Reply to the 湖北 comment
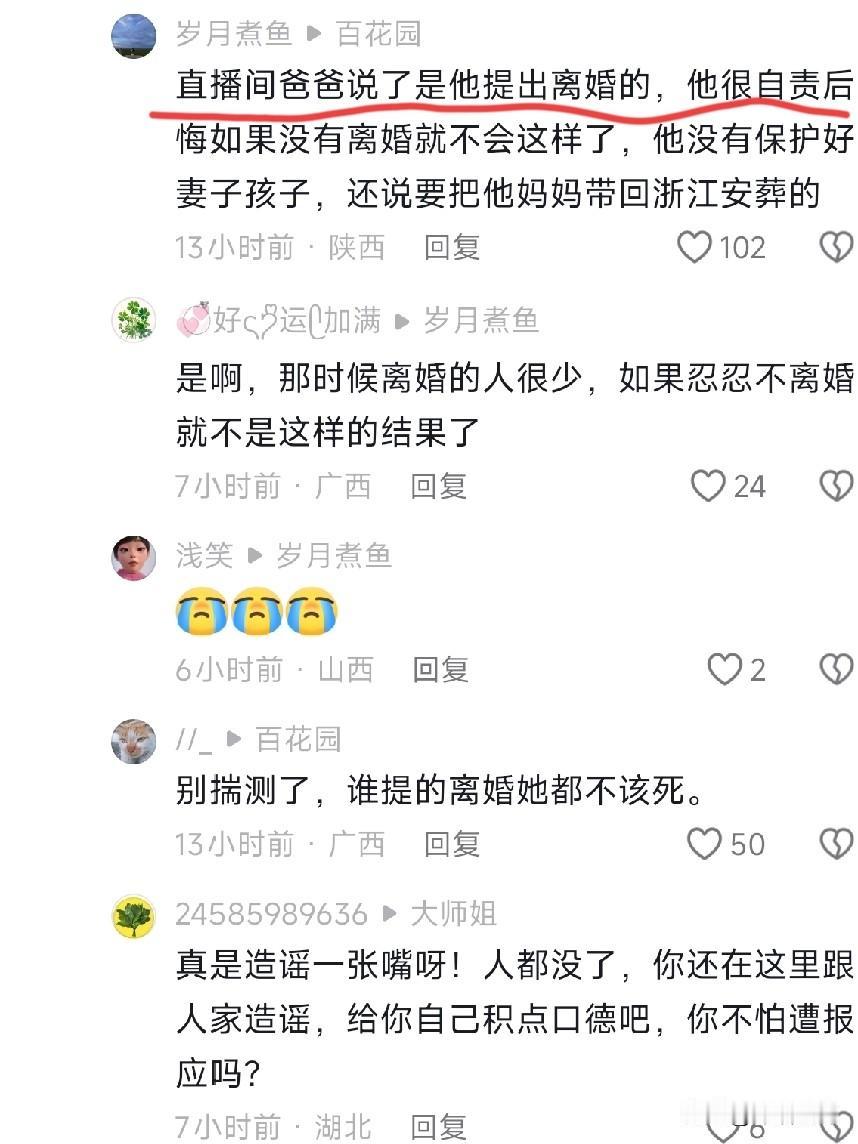This screenshot has width=858, height=1144. 438,1126
